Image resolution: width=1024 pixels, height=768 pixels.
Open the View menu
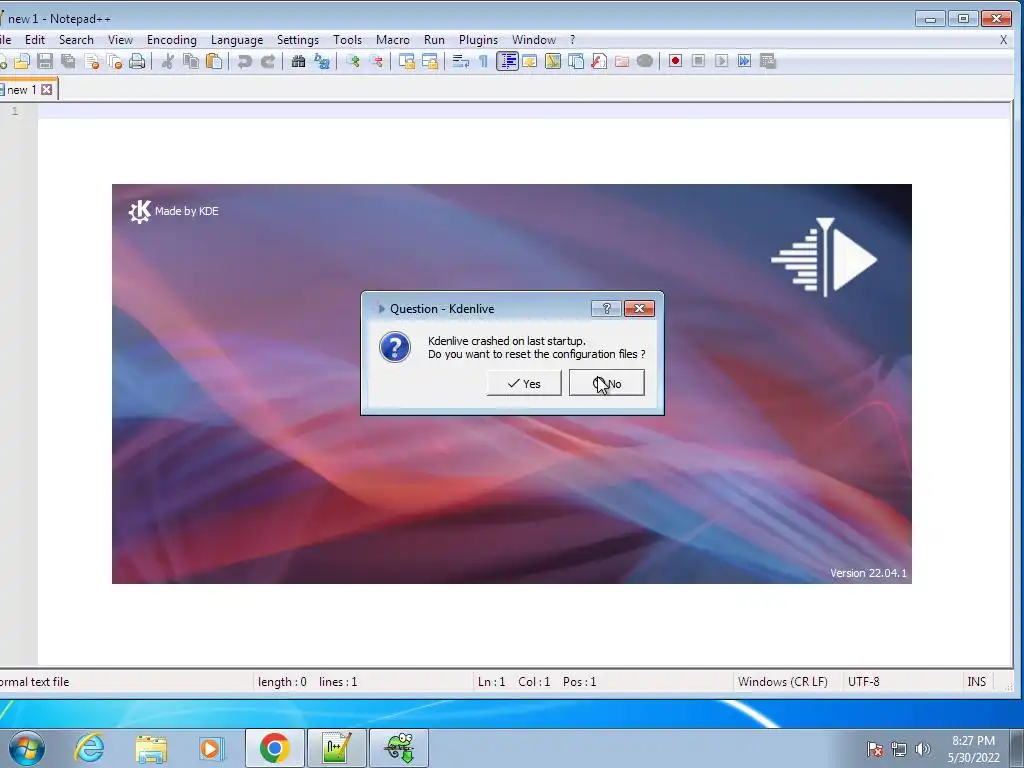click(x=120, y=40)
